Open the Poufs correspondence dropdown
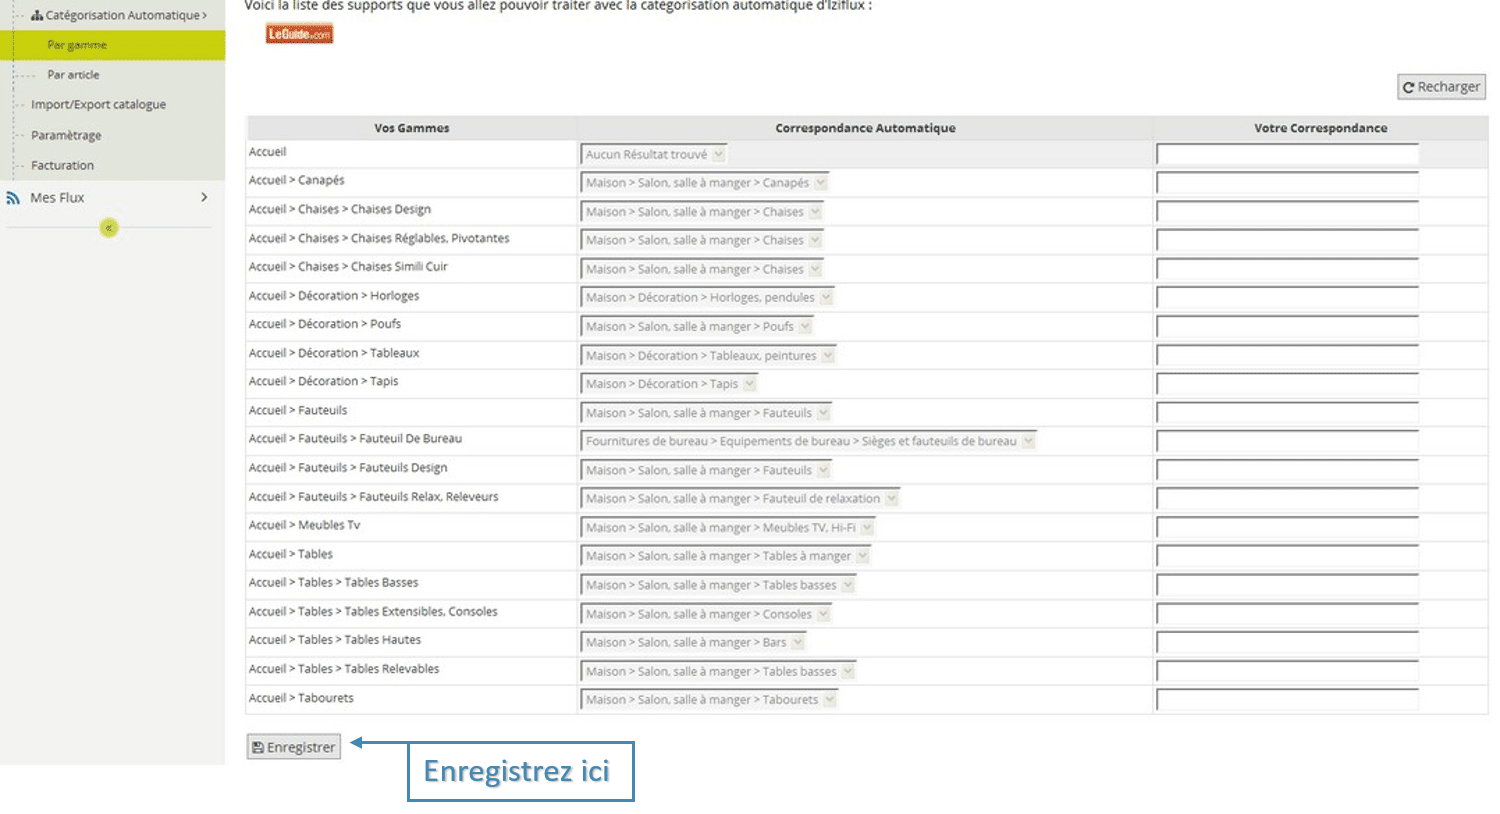1500x814 pixels. (696, 327)
